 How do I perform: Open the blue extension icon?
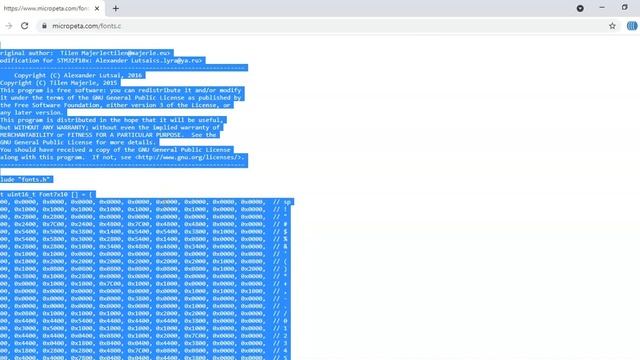click(x=632, y=26)
